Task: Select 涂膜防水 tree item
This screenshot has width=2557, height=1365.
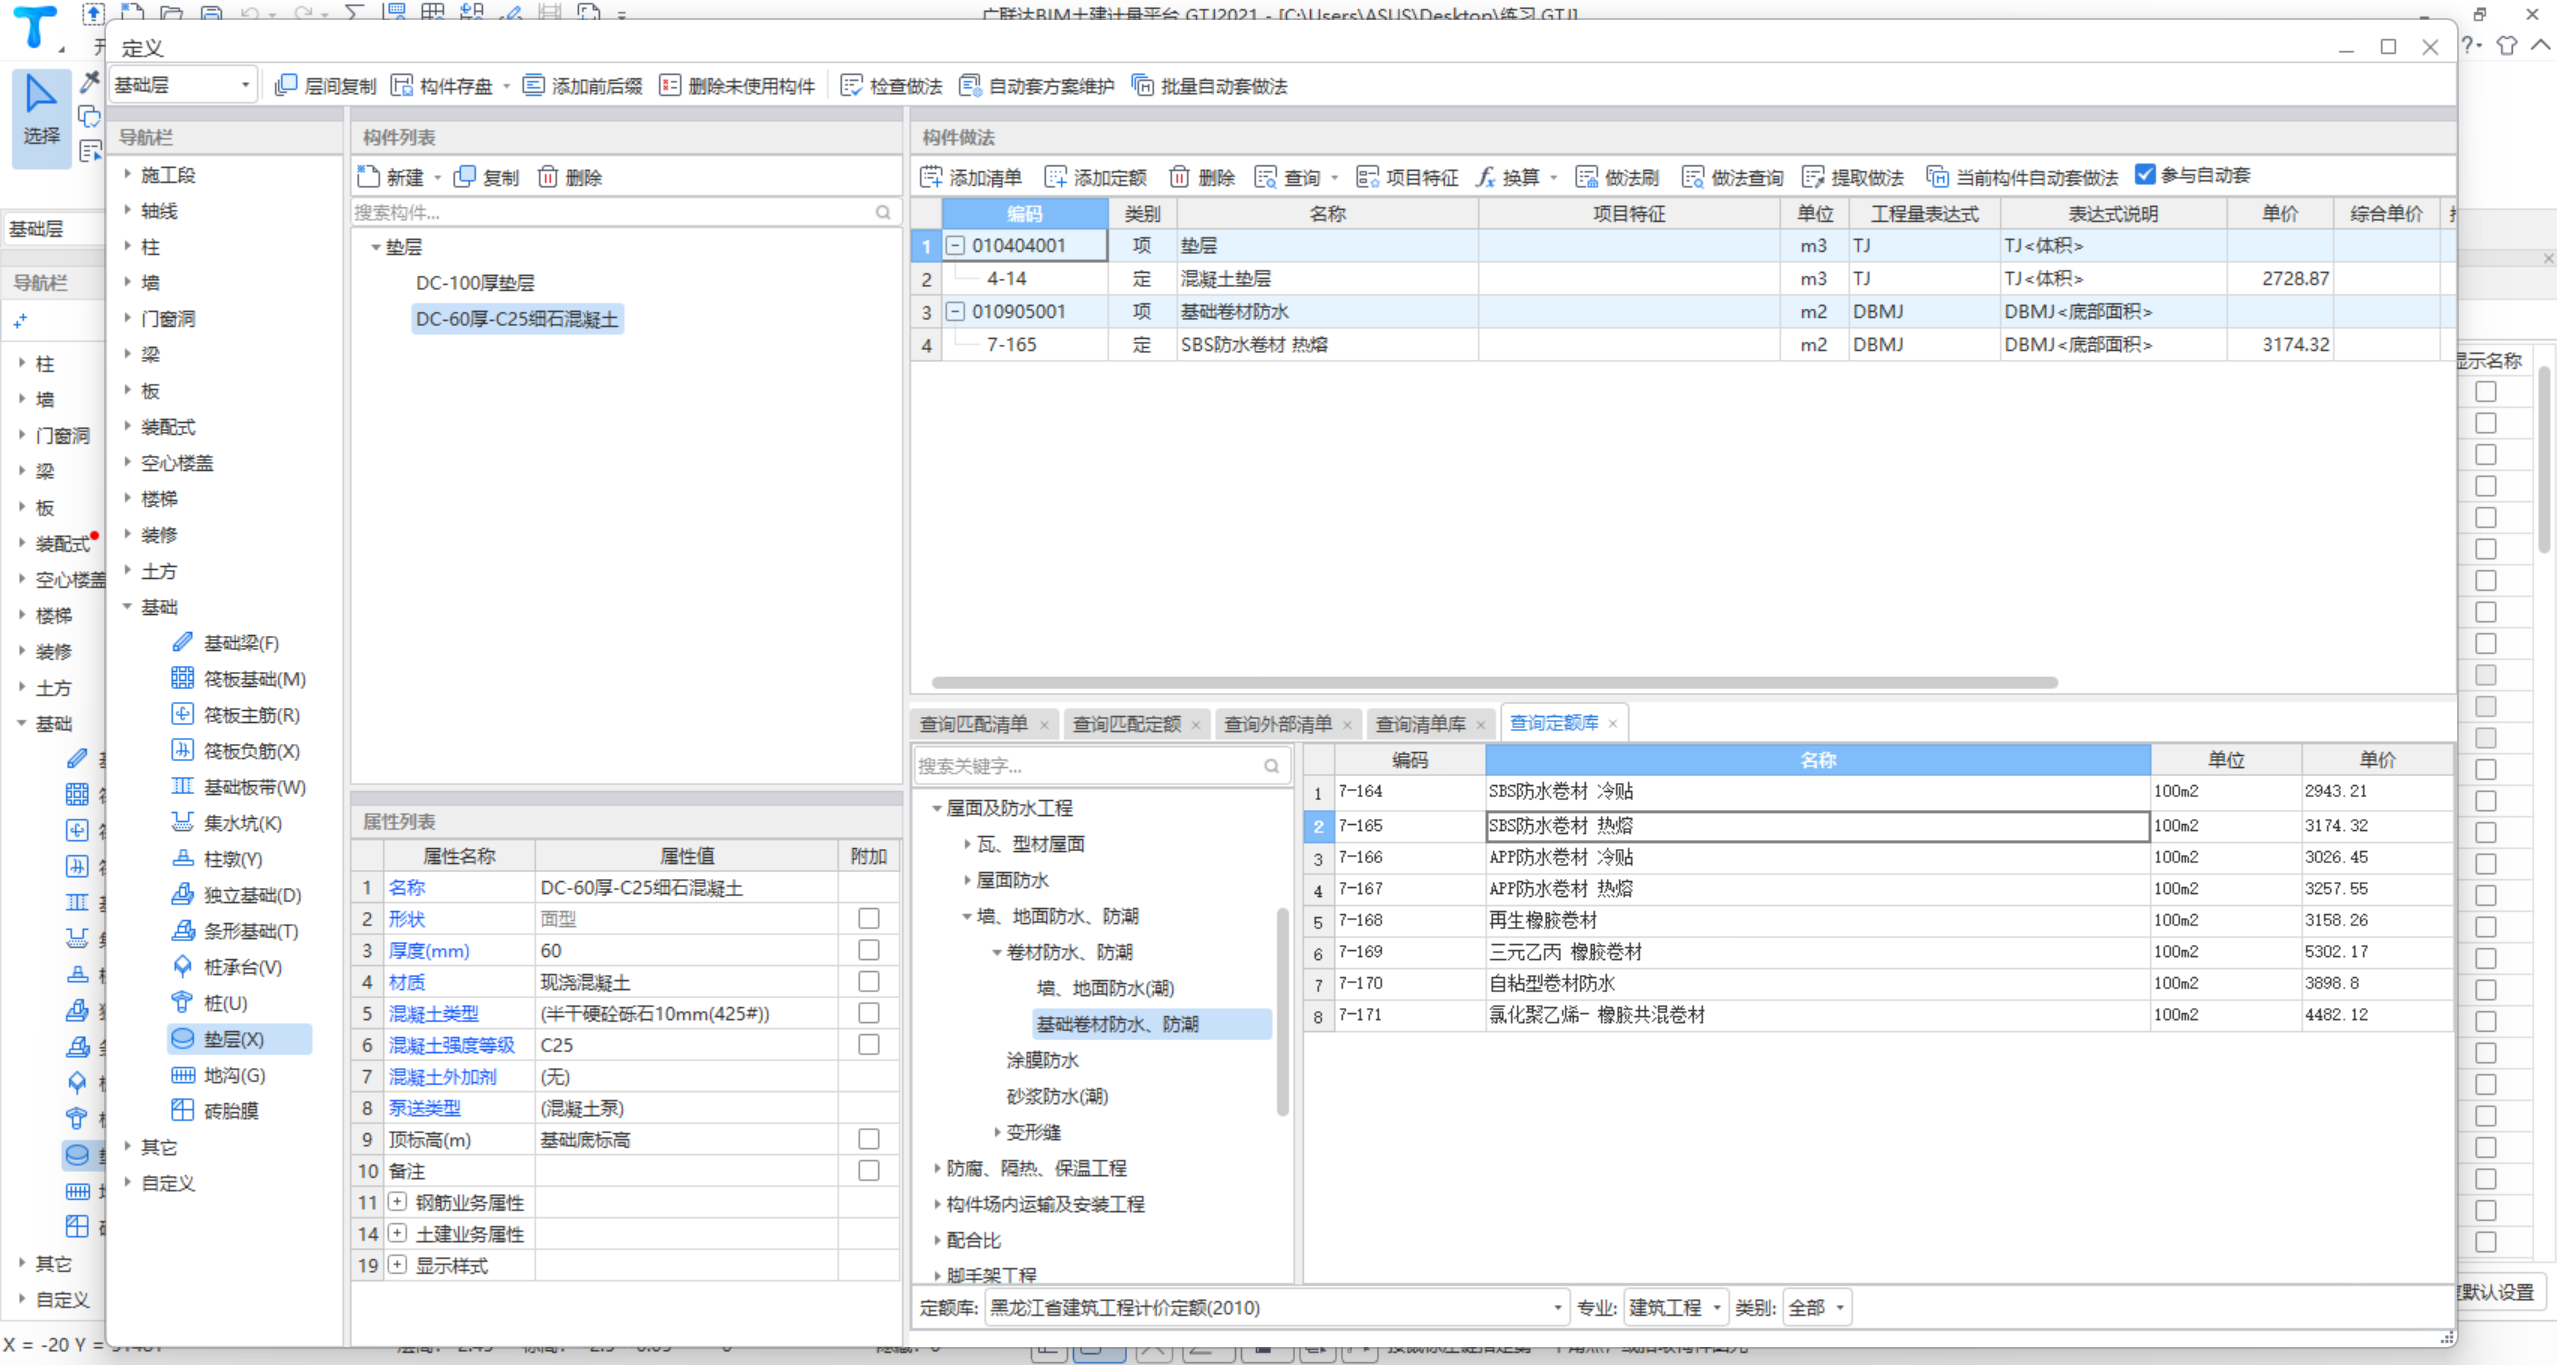Action: point(1042,1060)
